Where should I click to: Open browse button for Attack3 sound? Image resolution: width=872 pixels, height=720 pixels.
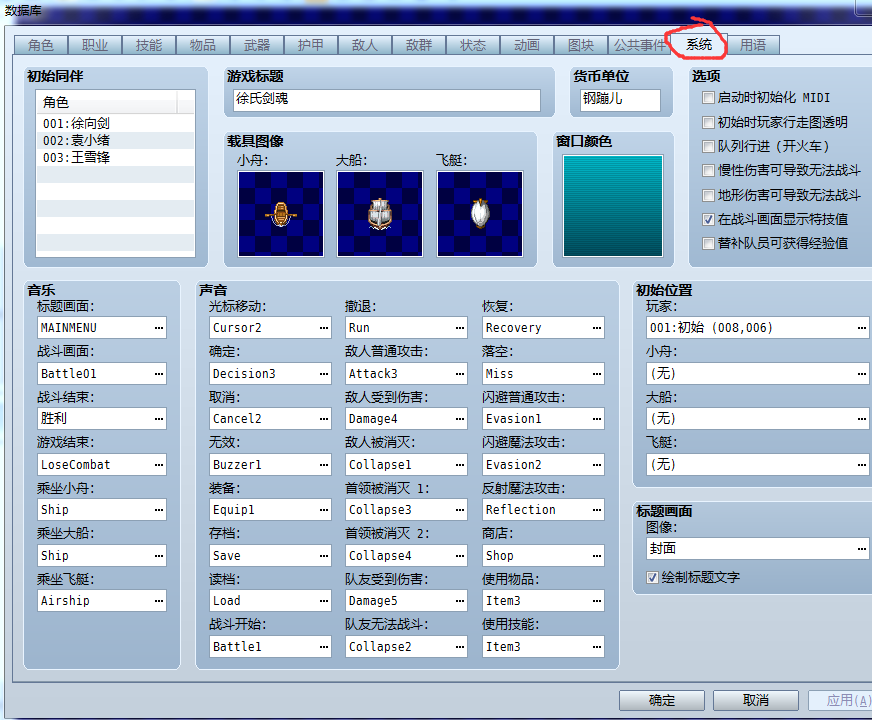460,374
